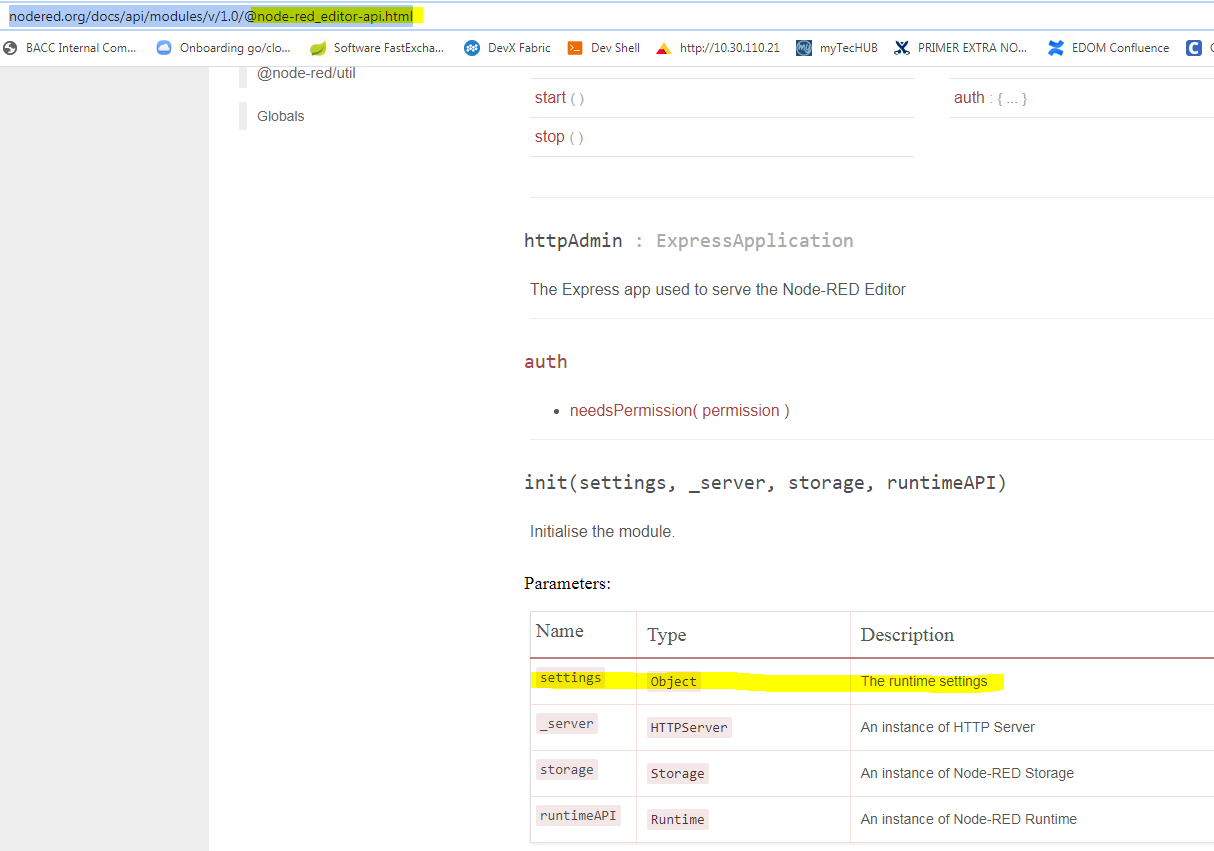Click the myTecHUB bookmark icon

point(804,47)
